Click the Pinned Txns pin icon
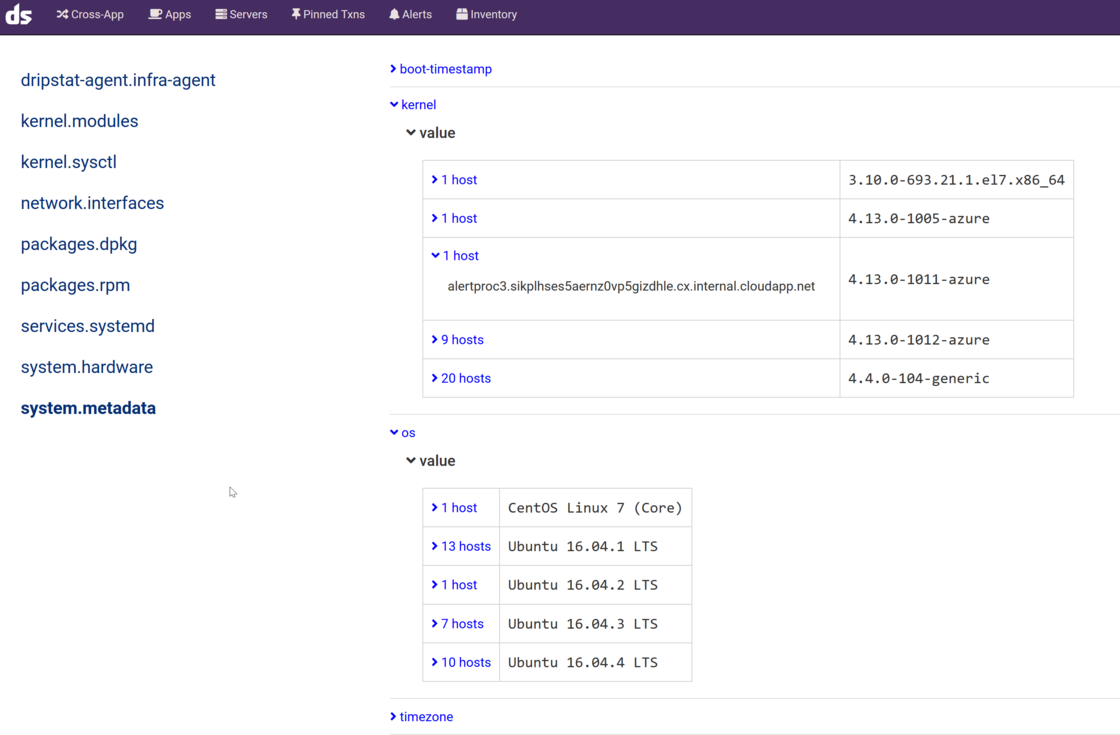Viewport: 1120px width, 735px height. click(x=296, y=14)
